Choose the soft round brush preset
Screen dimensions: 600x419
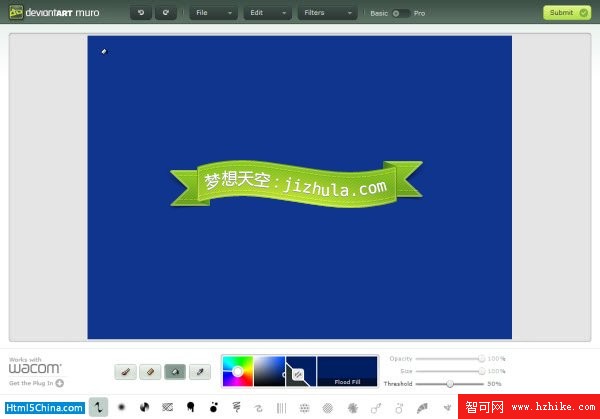coord(122,407)
